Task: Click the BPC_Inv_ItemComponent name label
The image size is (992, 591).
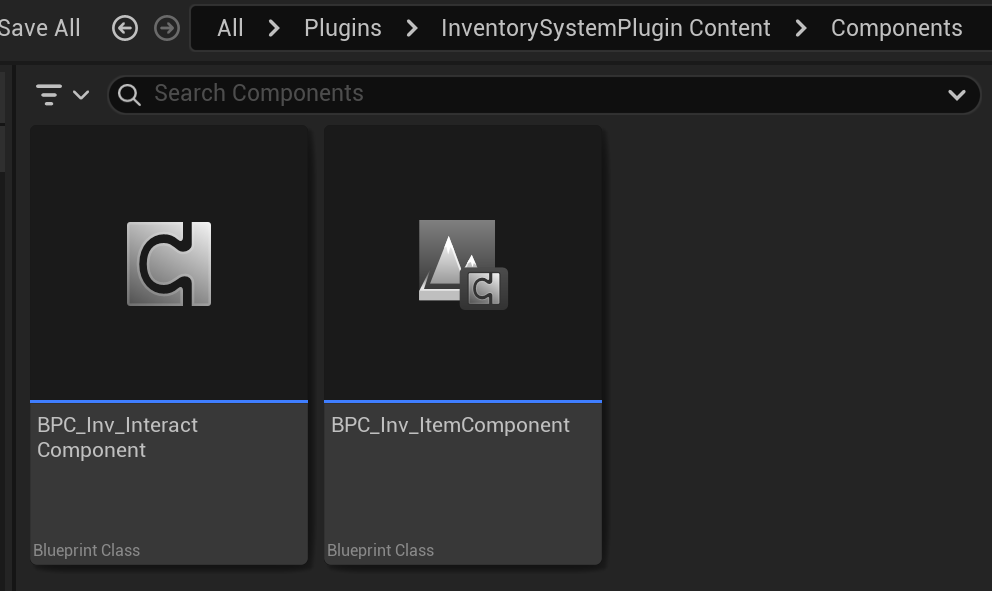Action: pyautogui.click(x=450, y=425)
